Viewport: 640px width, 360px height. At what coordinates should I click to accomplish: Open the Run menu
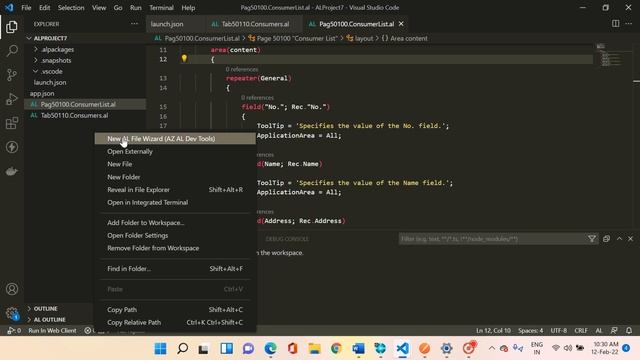point(136,8)
